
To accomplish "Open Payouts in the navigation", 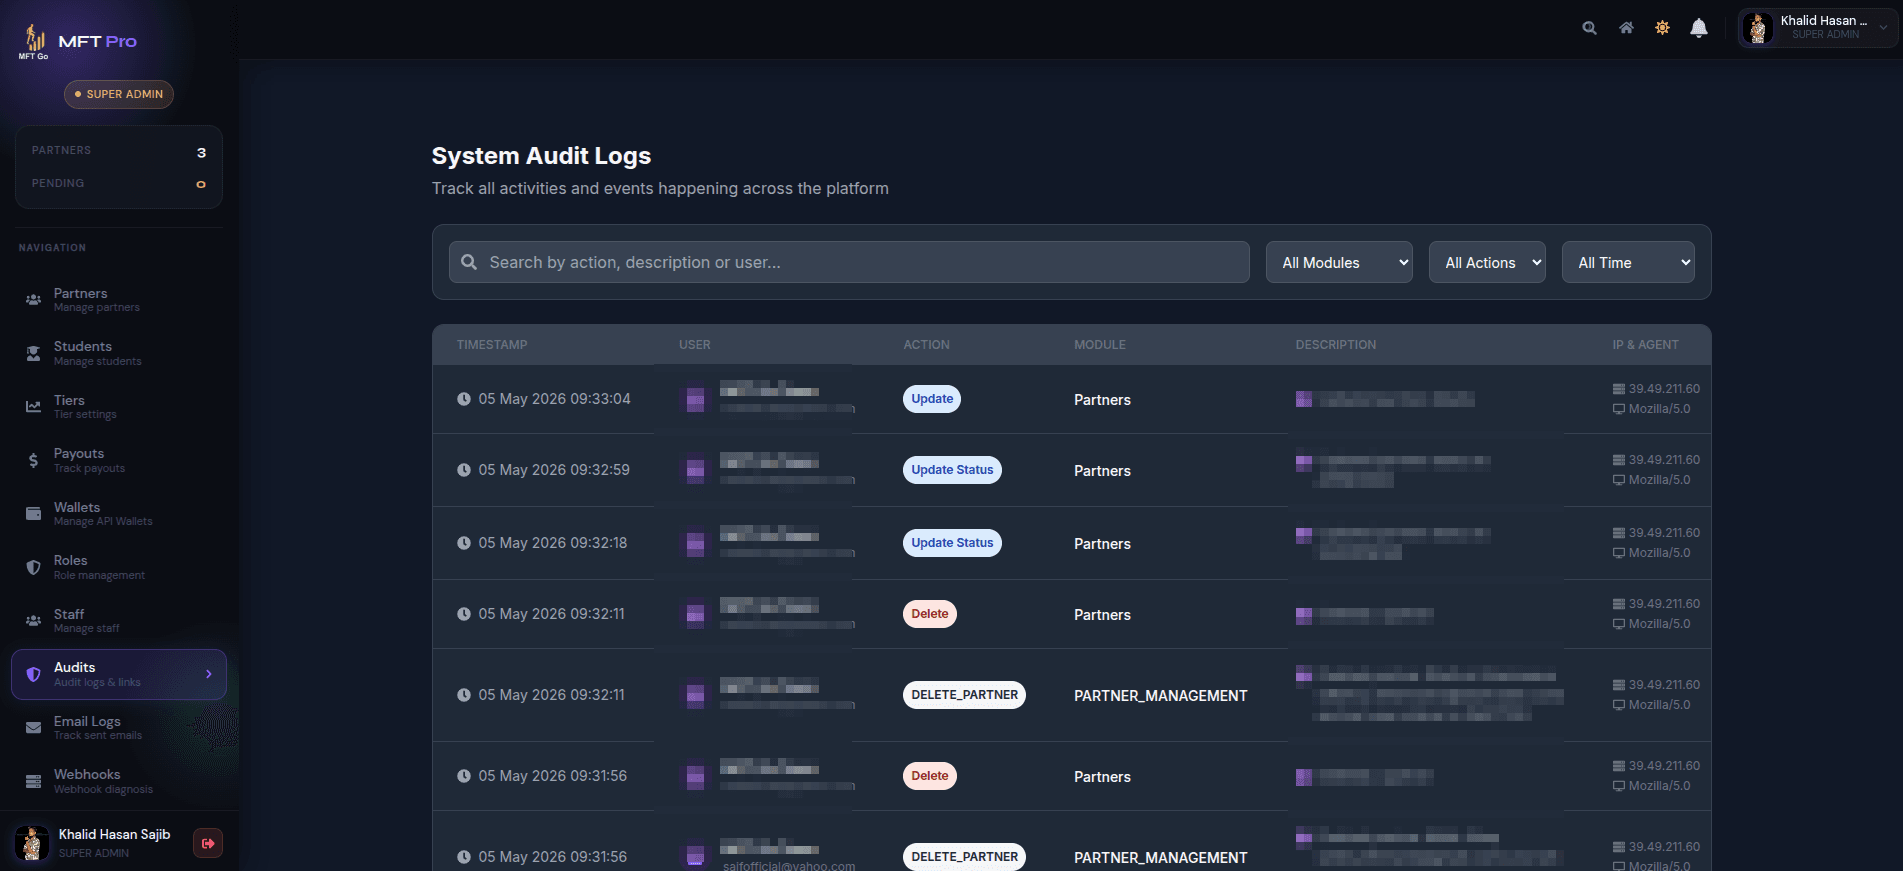I will coord(118,460).
